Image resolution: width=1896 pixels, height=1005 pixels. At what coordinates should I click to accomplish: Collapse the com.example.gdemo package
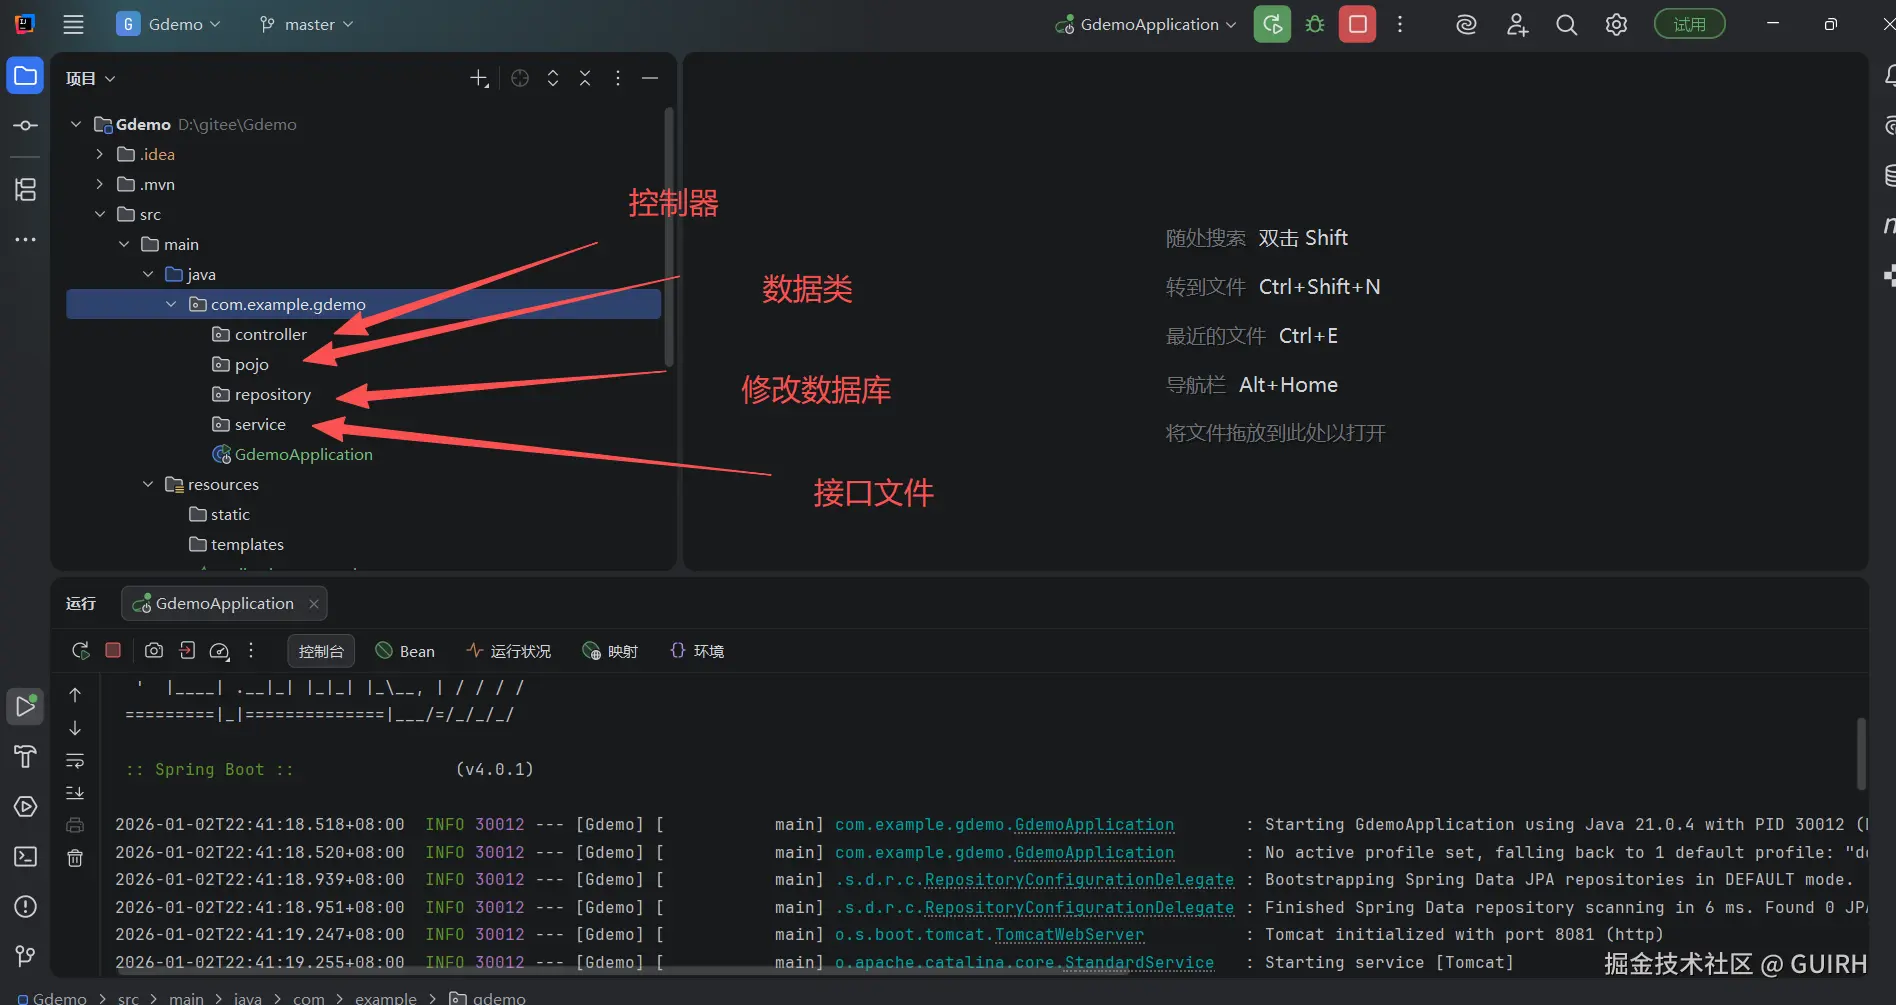[x=171, y=304]
